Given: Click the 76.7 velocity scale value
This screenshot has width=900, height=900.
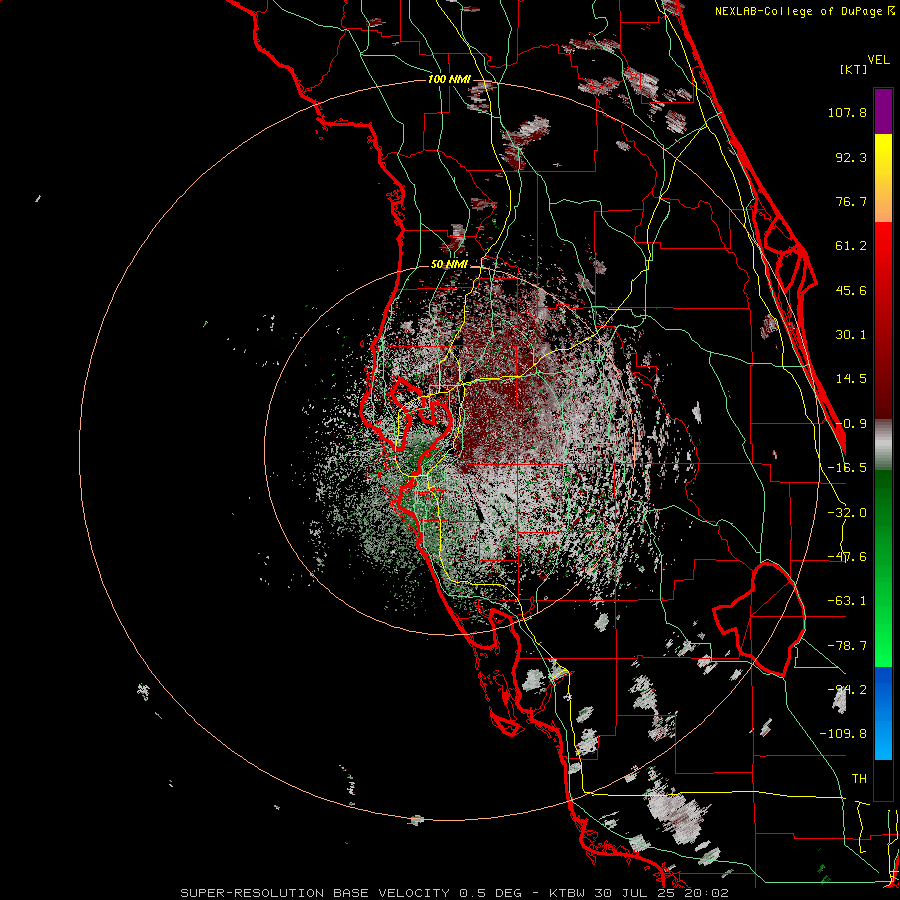Looking at the screenshot, I should pyautogui.click(x=851, y=201).
